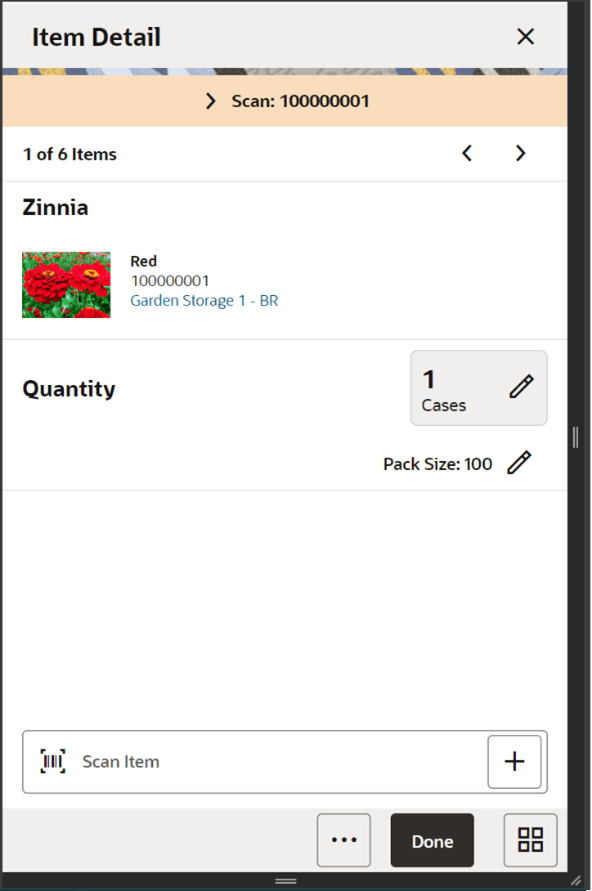This screenshot has width=592, height=891.
Task: Close the Item Detail panel
Action: coord(525,36)
